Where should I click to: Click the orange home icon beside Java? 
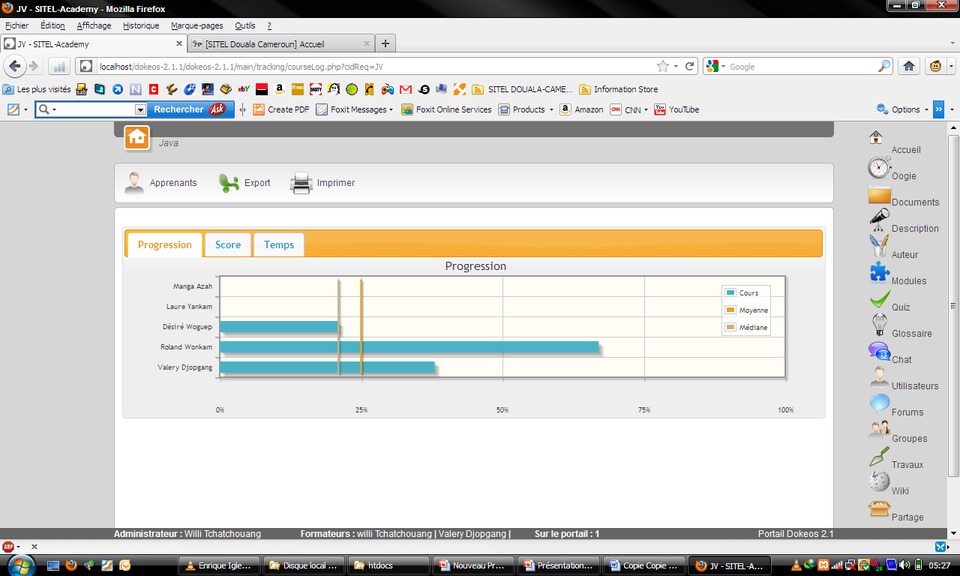(137, 138)
